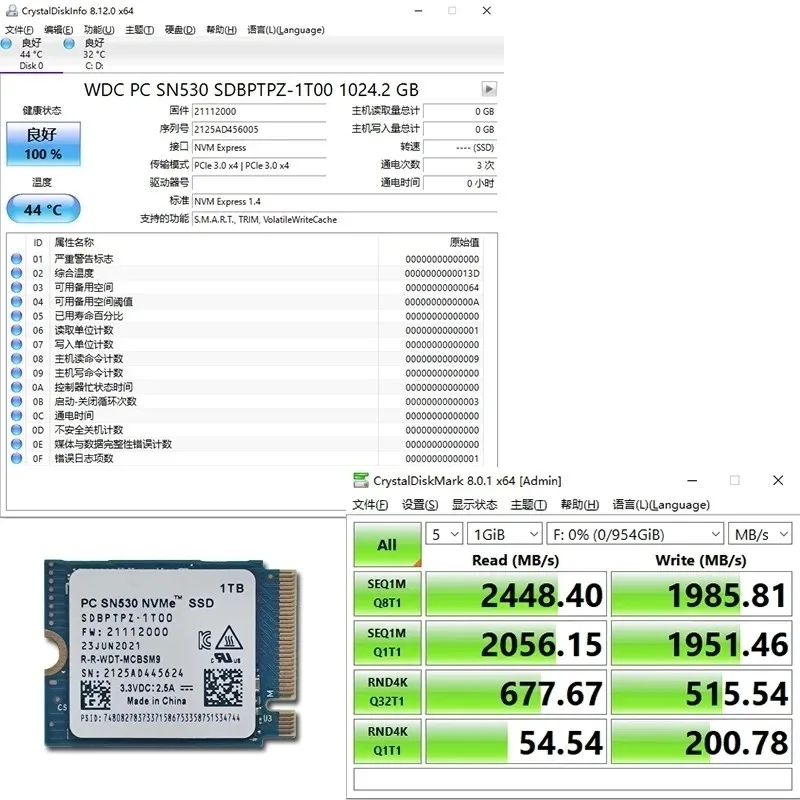Open CrystalDiskMark 文件(F) menu
This screenshot has width=800, height=800.
[x=370, y=505]
